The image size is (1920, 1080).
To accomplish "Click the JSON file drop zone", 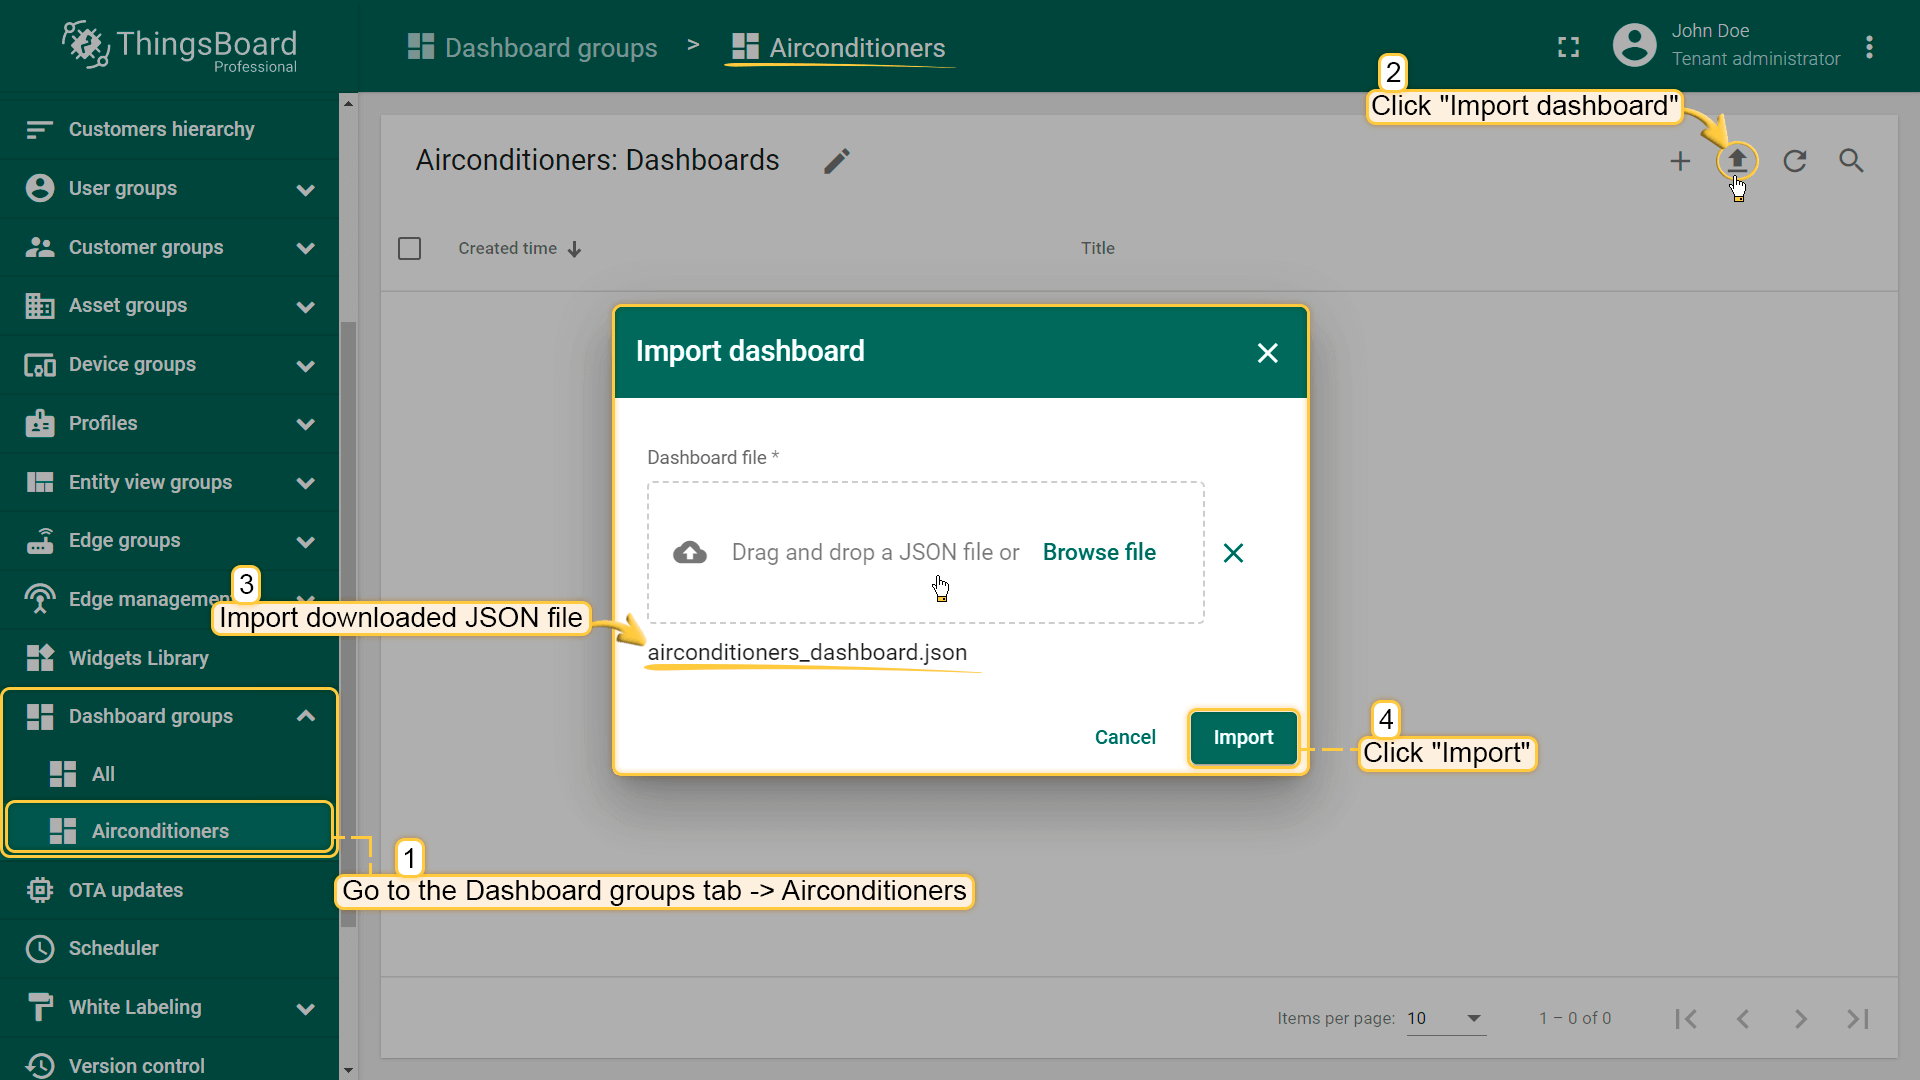I will [x=925, y=552].
